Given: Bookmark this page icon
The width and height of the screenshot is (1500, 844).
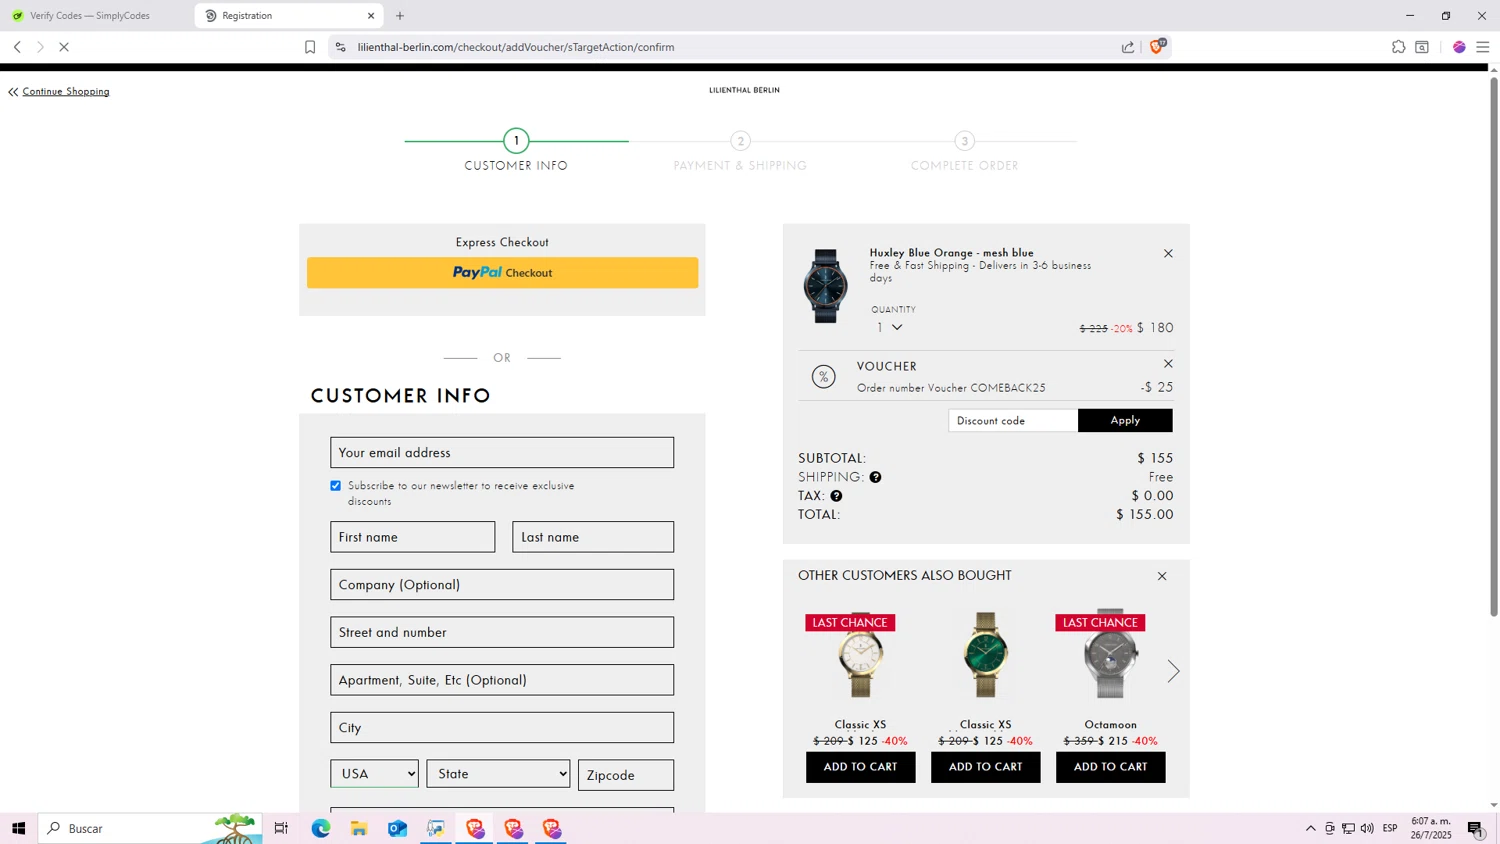Looking at the screenshot, I should pos(310,47).
